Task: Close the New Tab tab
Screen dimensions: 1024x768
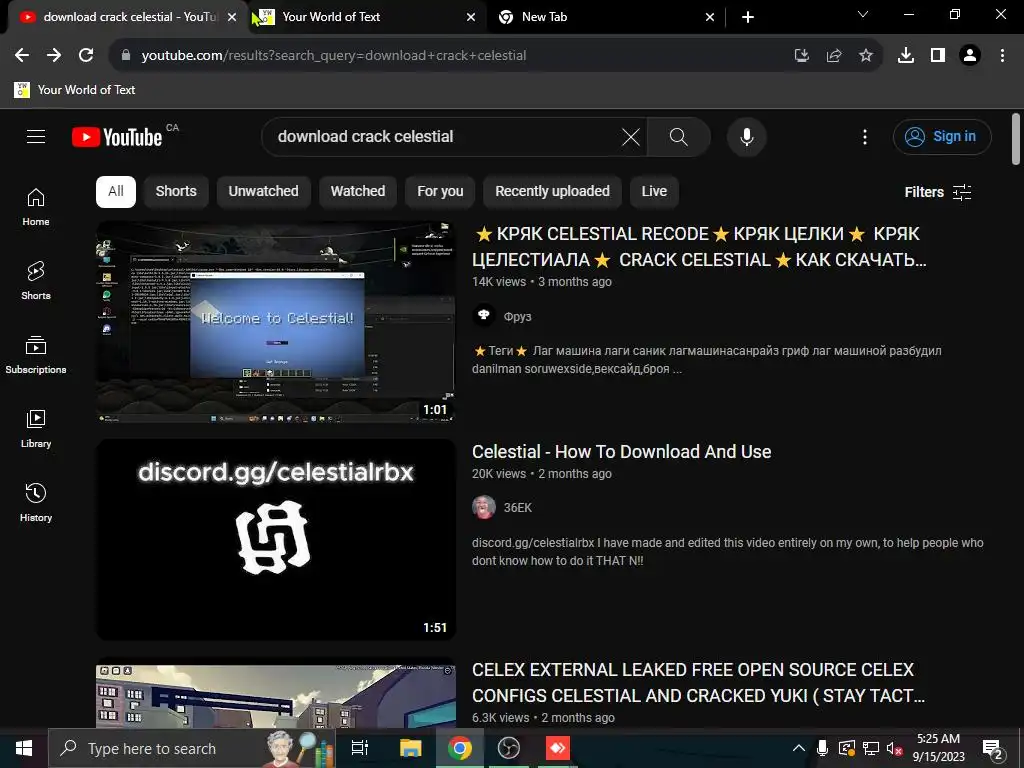Action: tap(710, 17)
